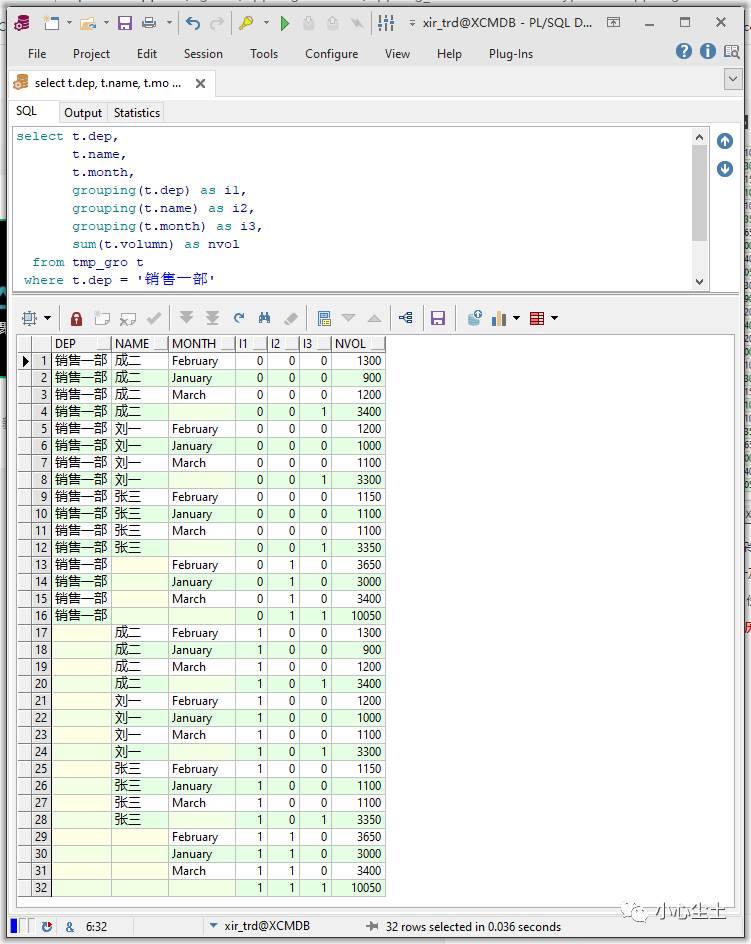751x944 pixels.
Task: Open the Edit menu
Action: point(146,54)
